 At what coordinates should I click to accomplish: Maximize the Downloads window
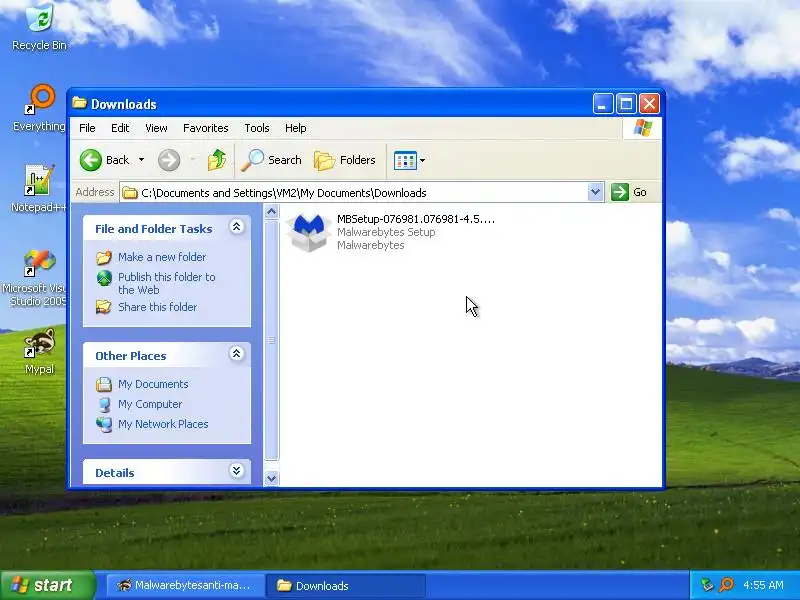(x=626, y=104)
